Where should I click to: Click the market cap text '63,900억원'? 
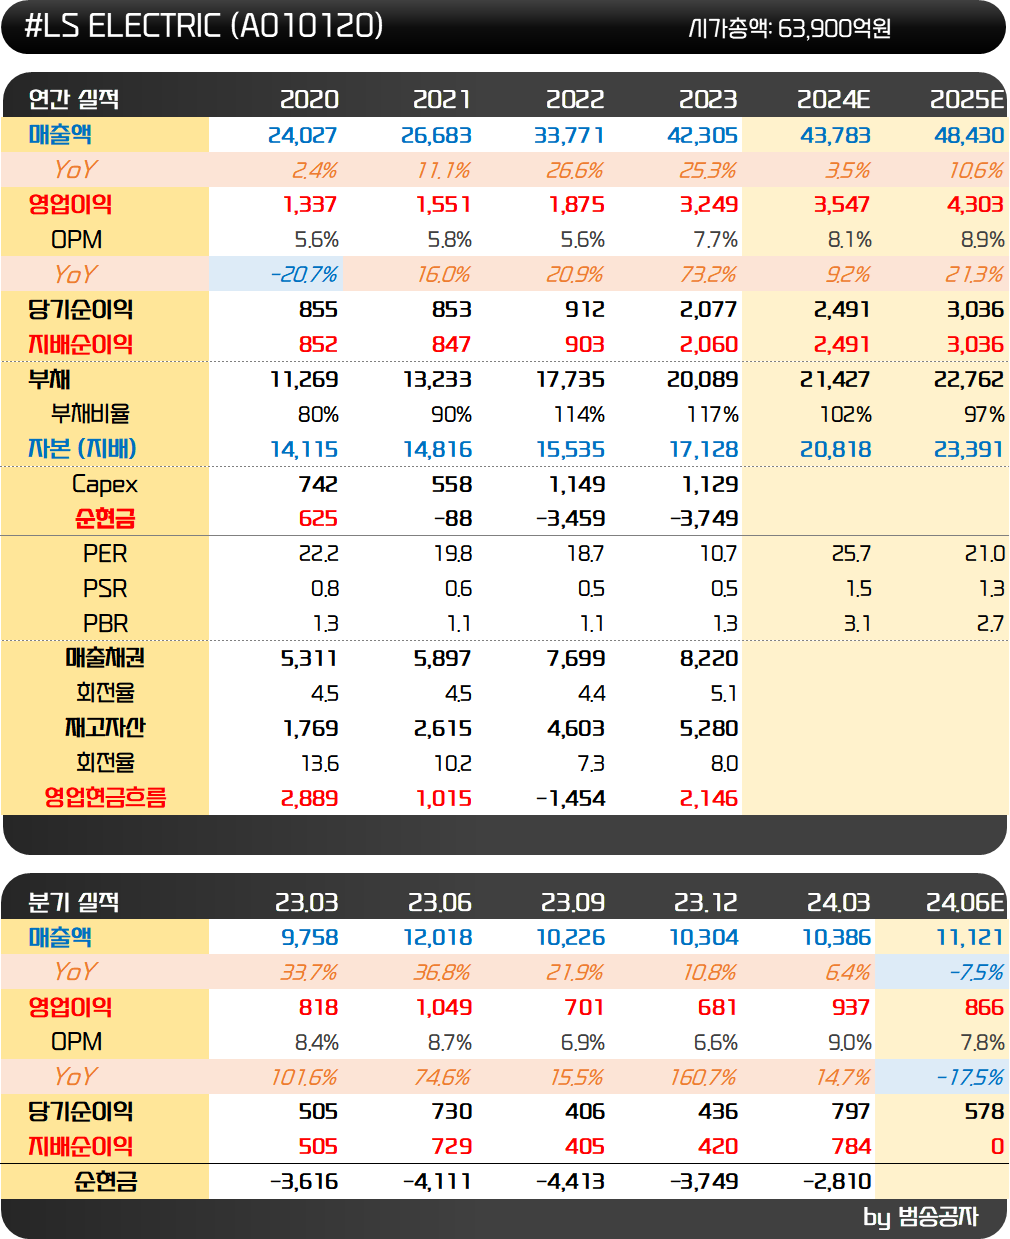834,28
